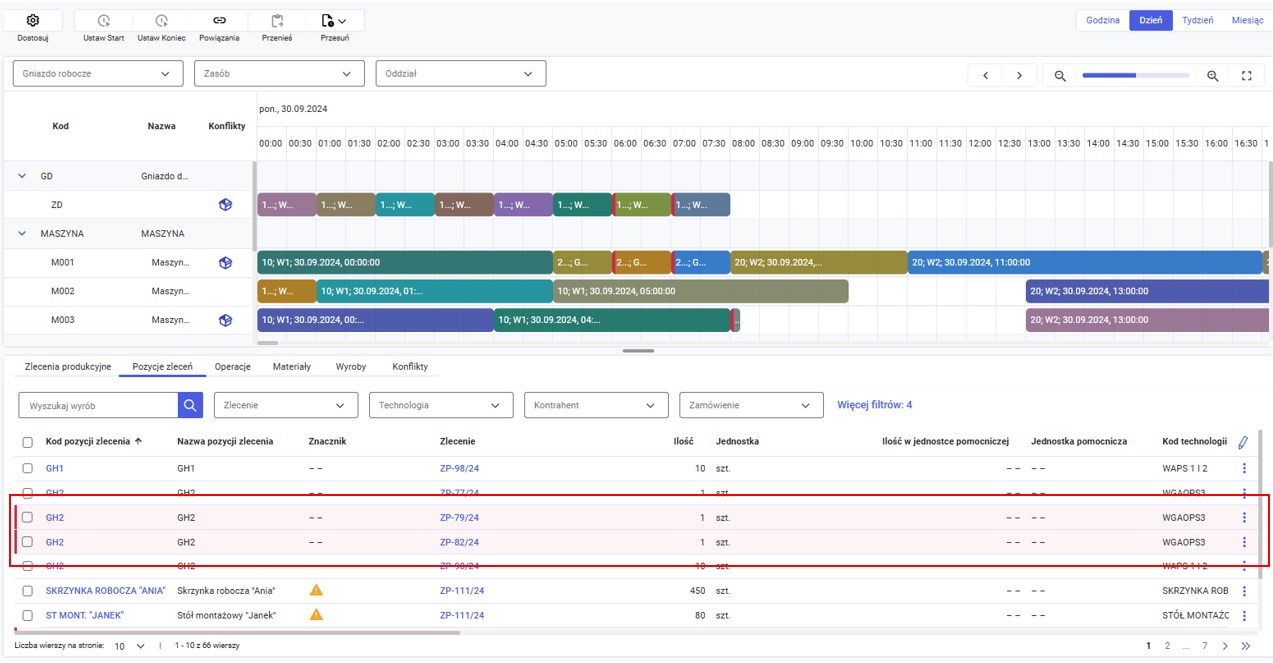Open the Kontrahent filter dropdown
1273x663 pixels.
[595, 405]
